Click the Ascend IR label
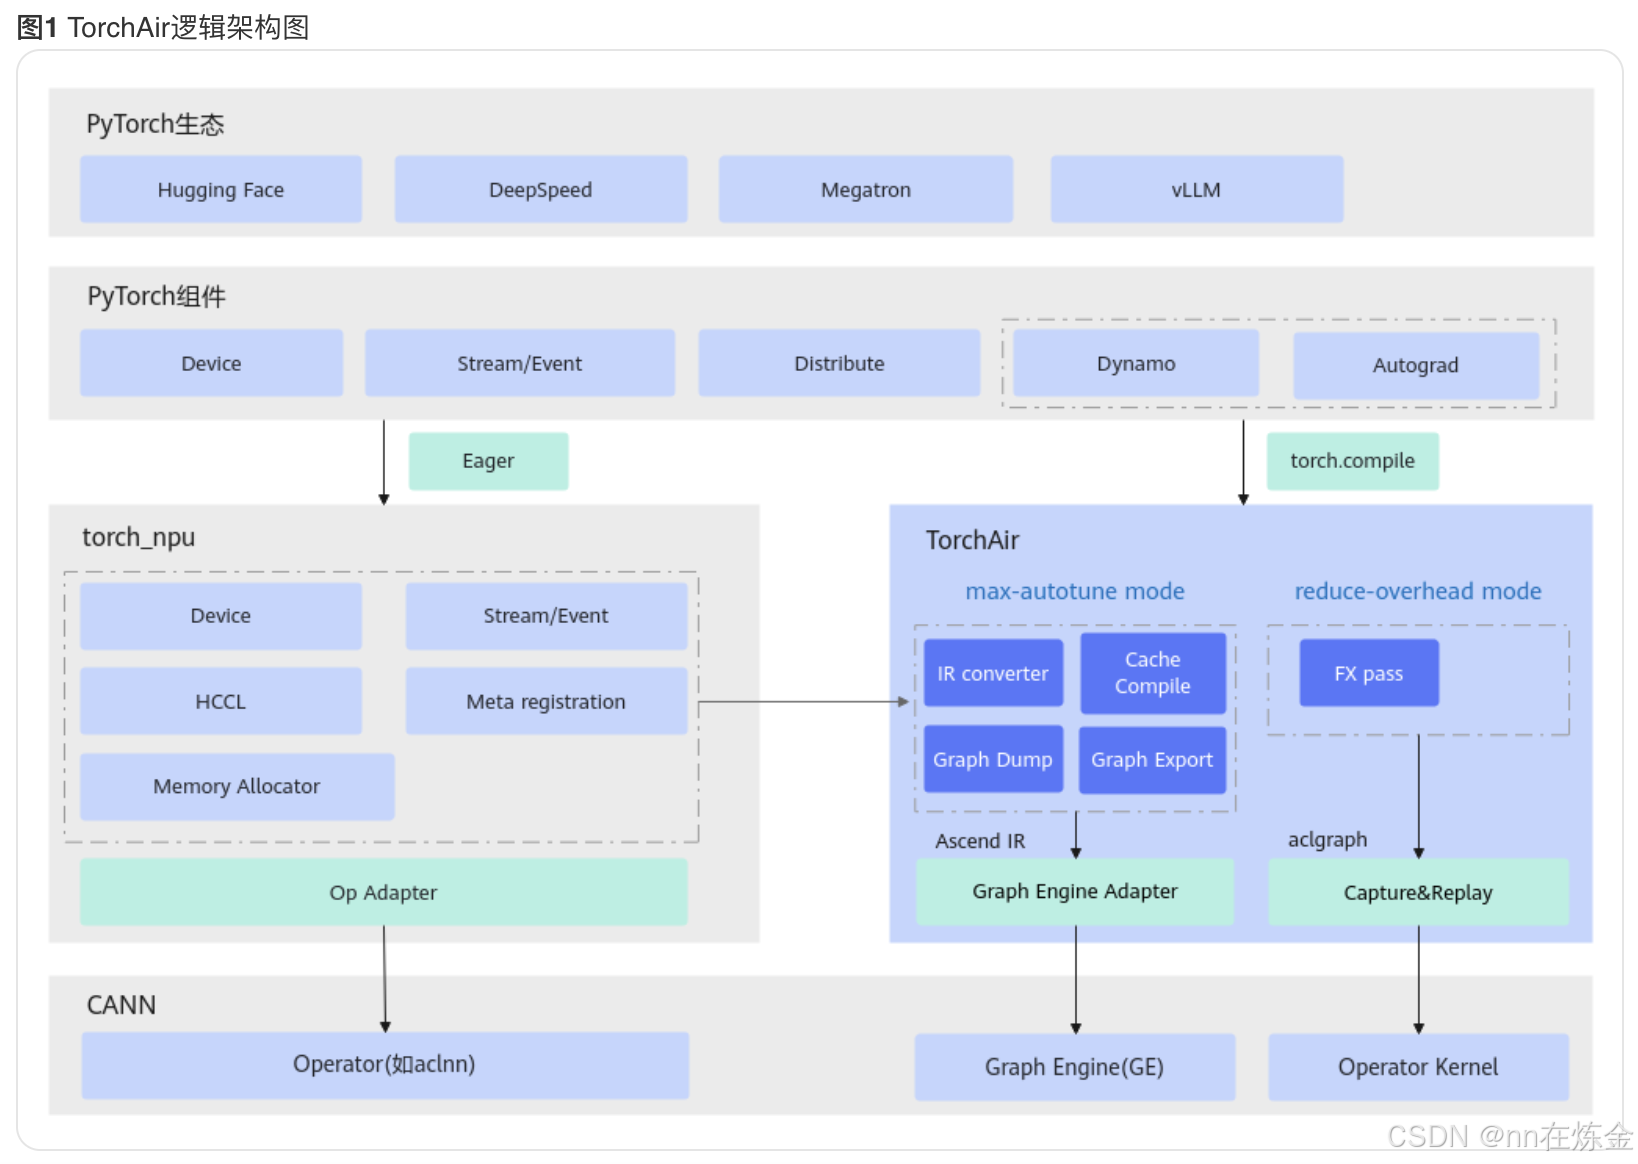 click(x=980, y=841)
